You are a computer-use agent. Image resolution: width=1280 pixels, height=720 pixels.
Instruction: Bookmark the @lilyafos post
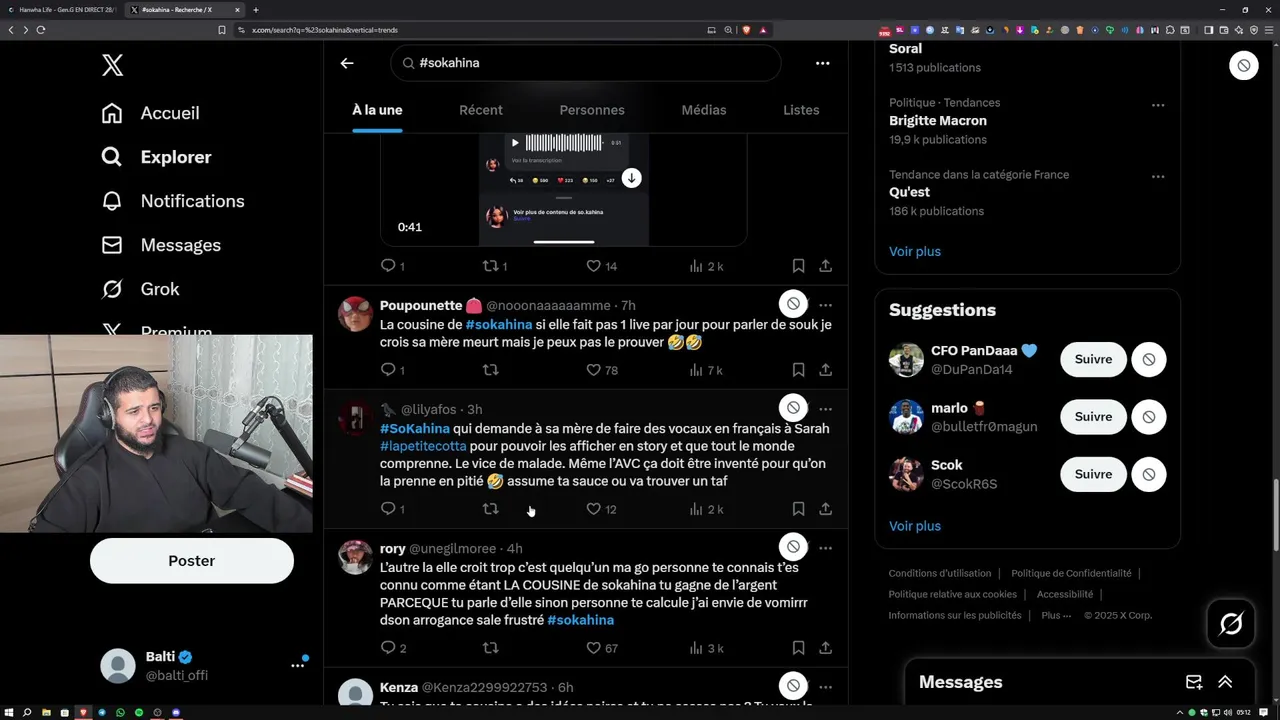coord(798,509)
